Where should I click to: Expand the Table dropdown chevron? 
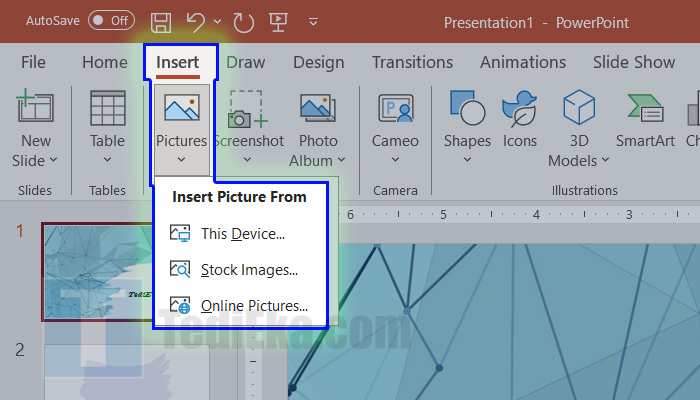click(107, 159)
